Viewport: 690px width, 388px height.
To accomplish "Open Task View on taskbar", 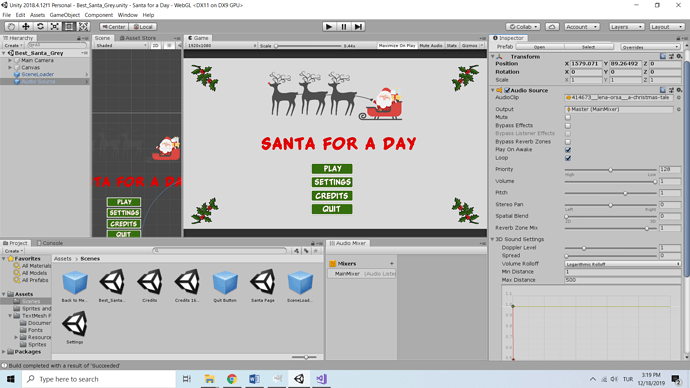I will coord(187,379).
